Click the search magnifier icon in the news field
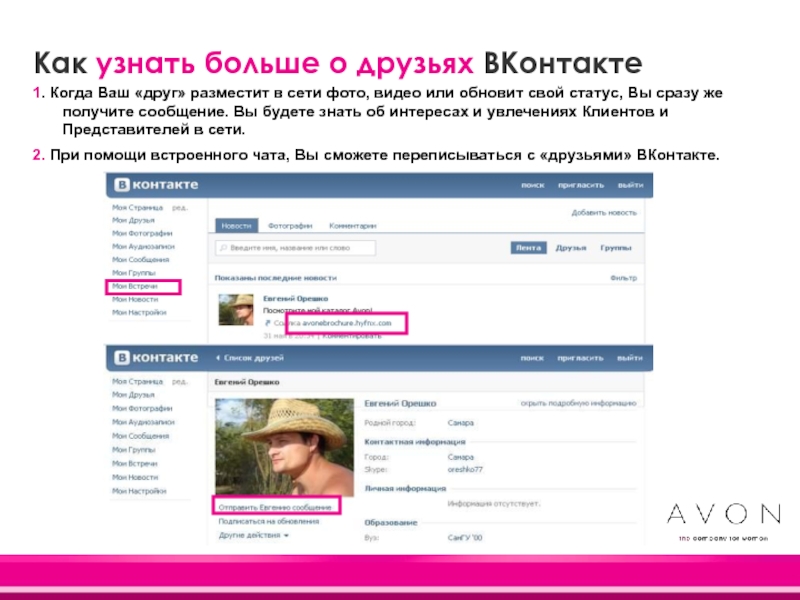Viewport: 800px width, 600px height. pyautogui.click(x=223, y=248)
